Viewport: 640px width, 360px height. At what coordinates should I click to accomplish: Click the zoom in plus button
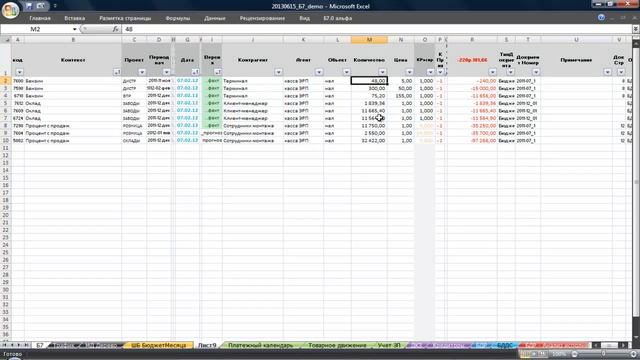[x=633, y=354]
